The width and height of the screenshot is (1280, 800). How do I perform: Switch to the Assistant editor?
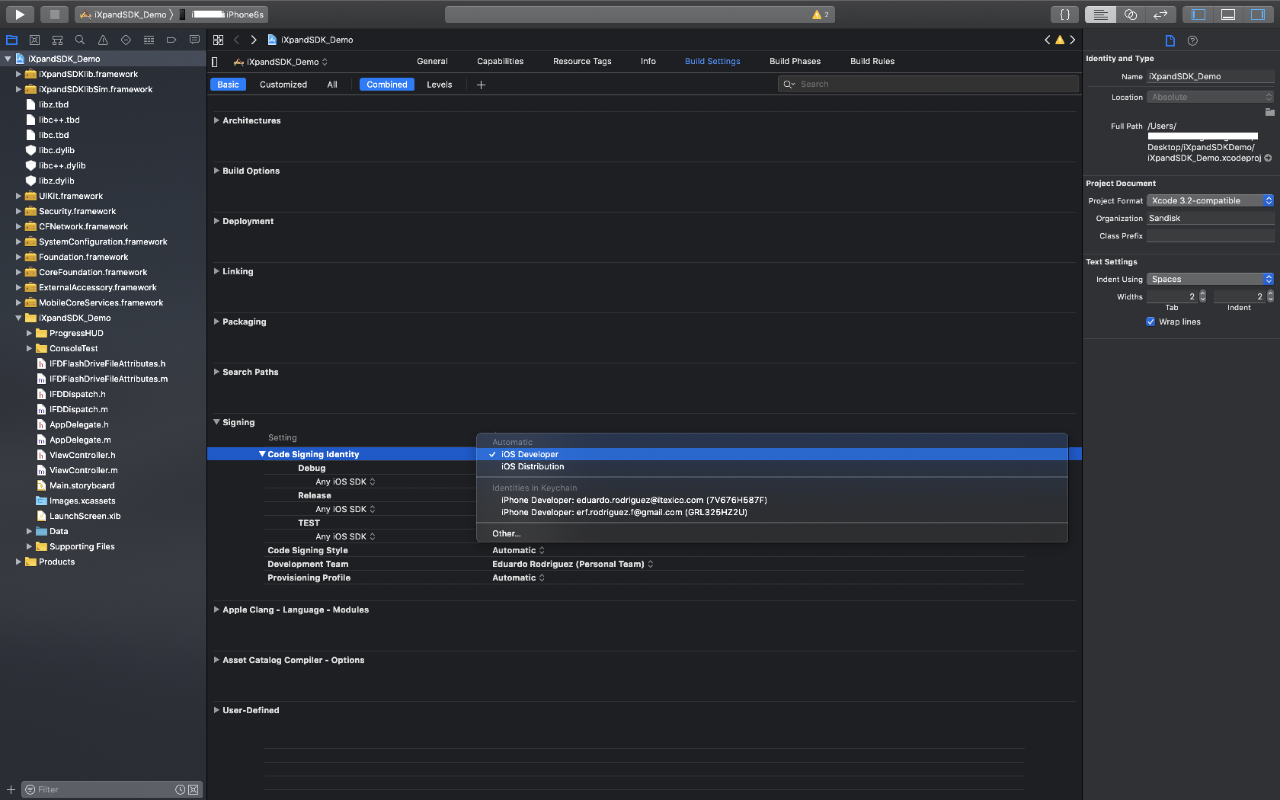[x=1130, y=14]
